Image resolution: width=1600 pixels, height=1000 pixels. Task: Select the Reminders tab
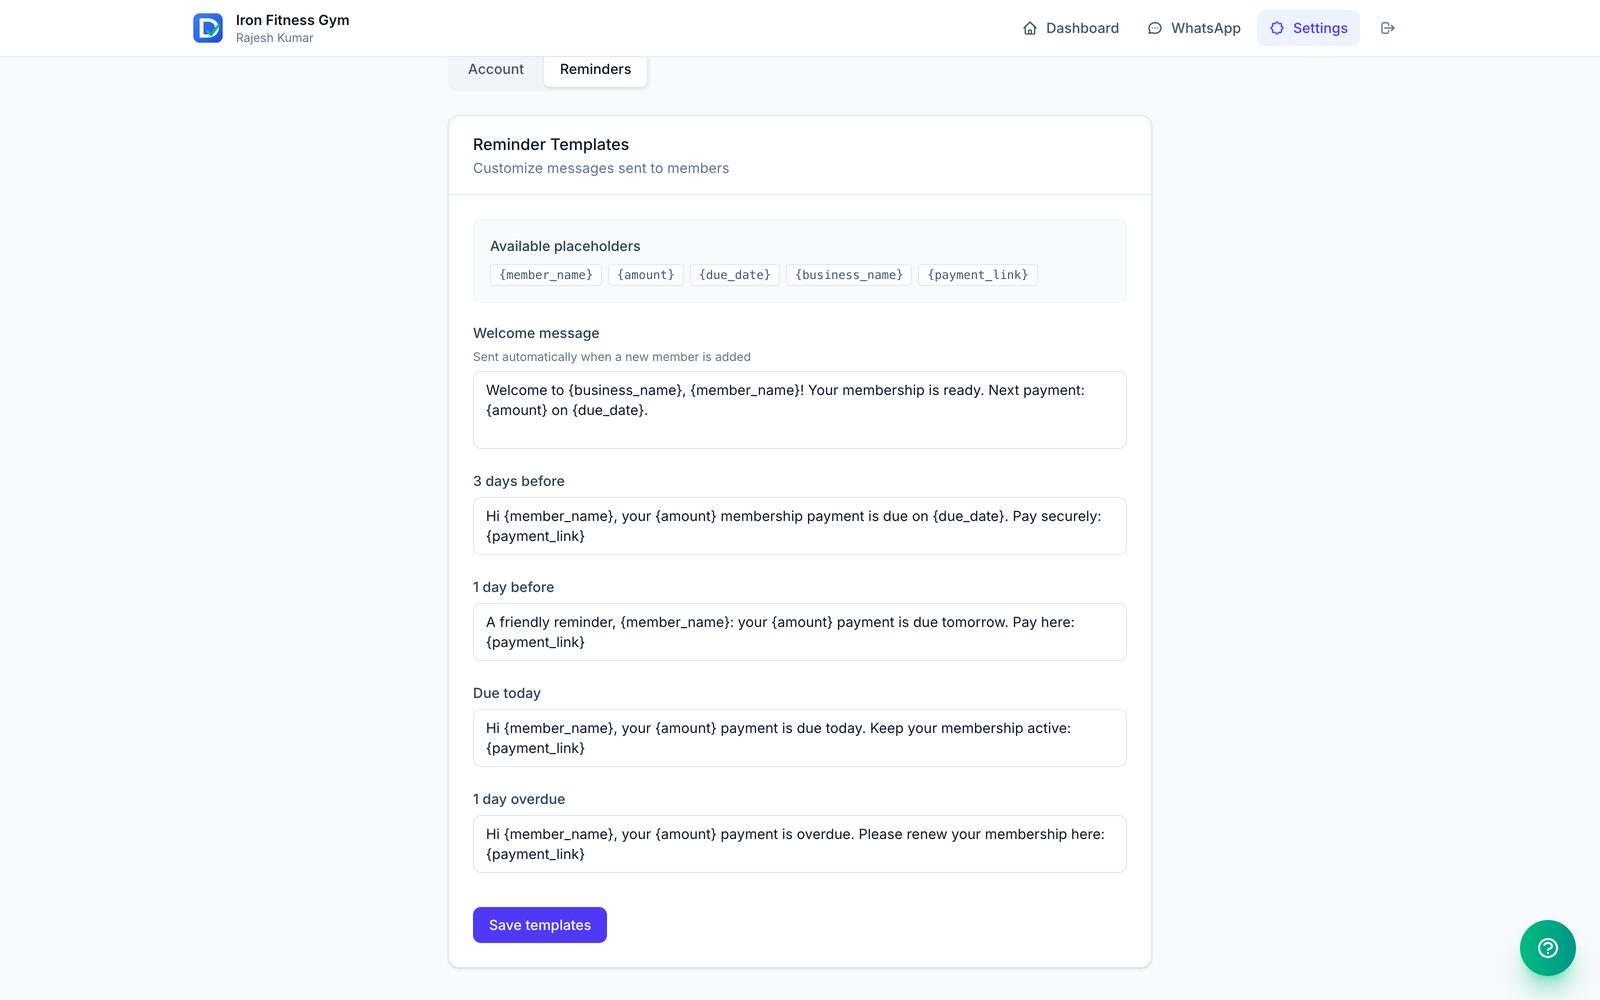click(x=595, y=69)
